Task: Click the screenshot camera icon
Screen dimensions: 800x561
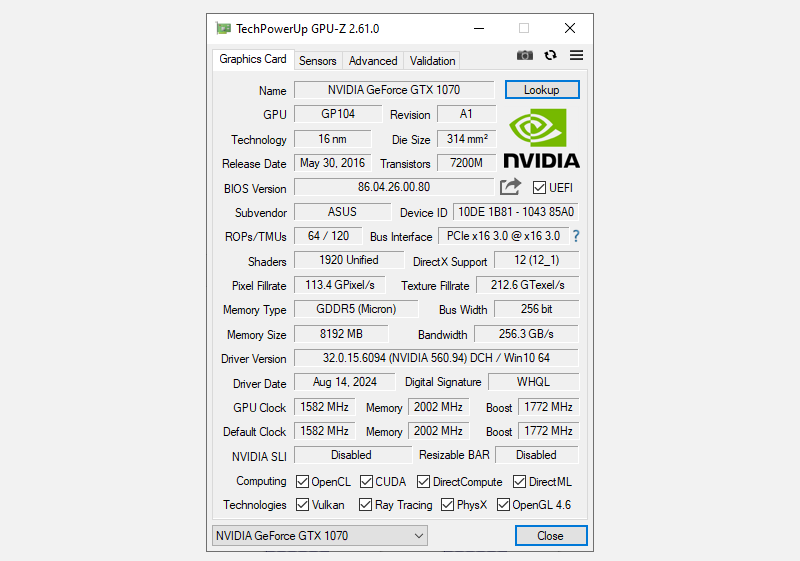Action: pos(525,56)
